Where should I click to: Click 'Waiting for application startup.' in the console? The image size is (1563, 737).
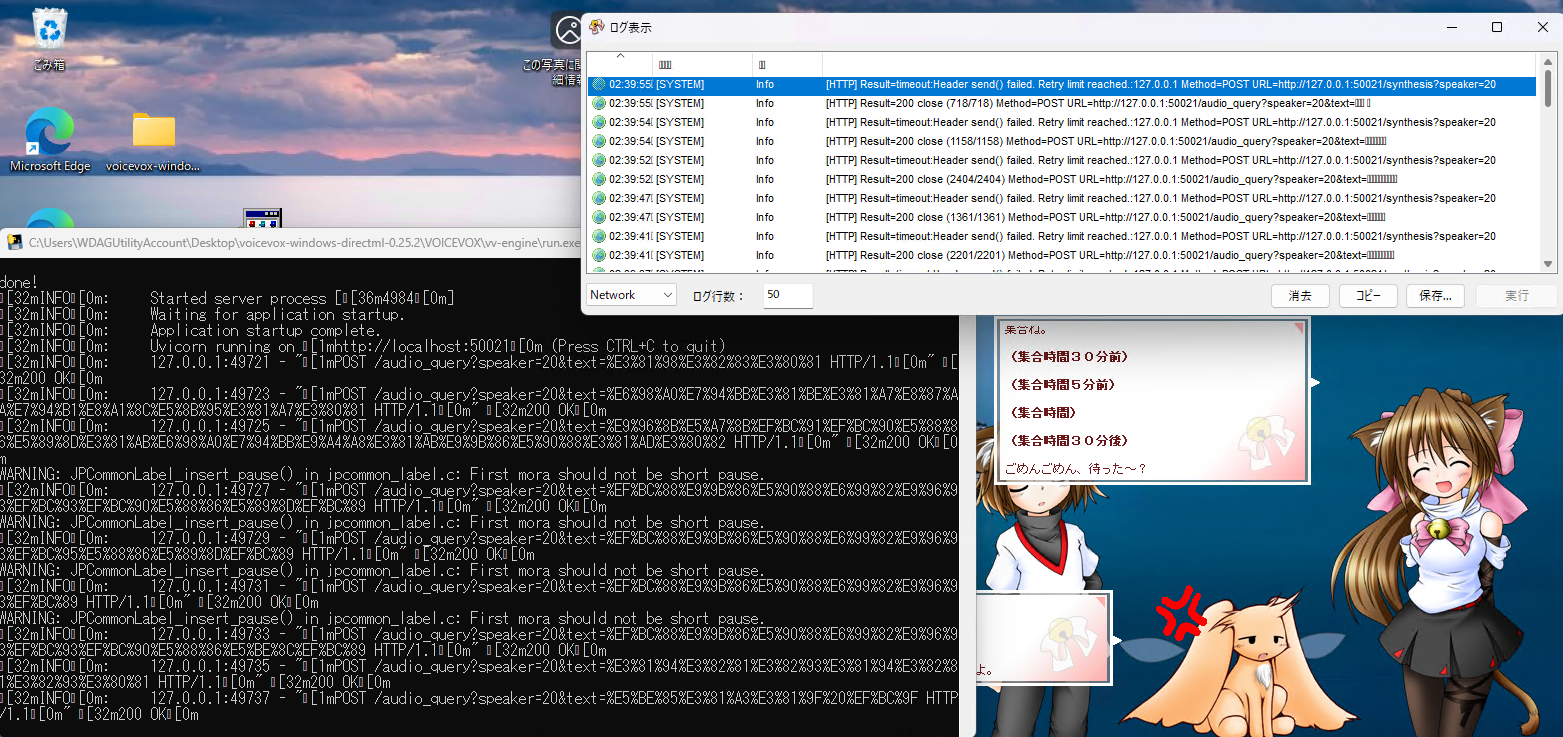[277, 314]
